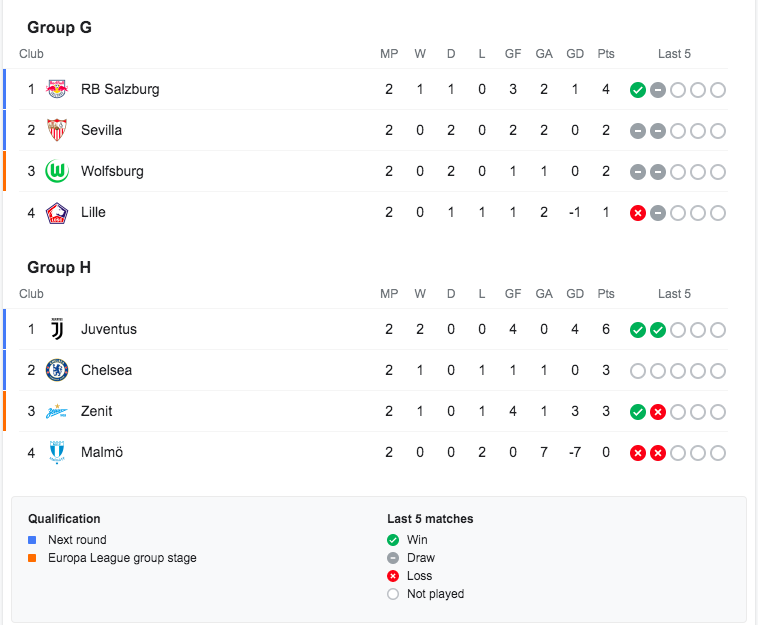Click the Chelsea club crest
This screenshot has width=758, height=625.
[57, 370]
